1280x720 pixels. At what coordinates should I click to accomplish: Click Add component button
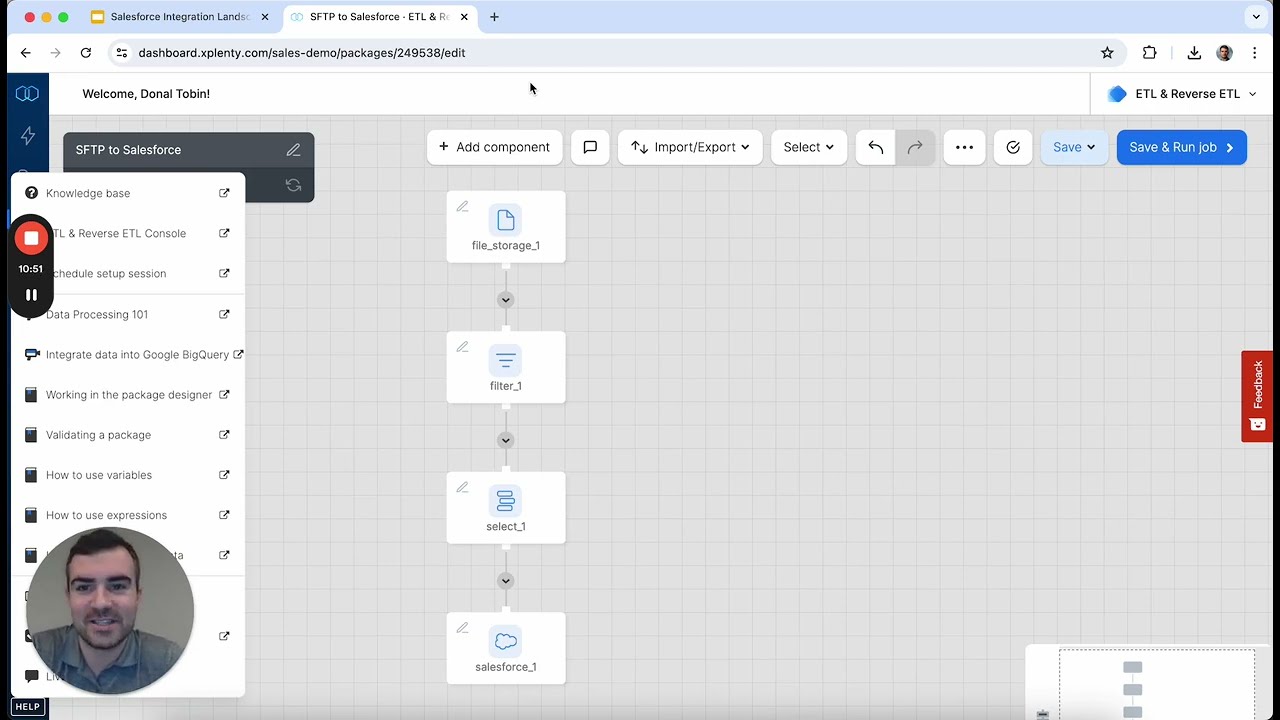point(495,147)
